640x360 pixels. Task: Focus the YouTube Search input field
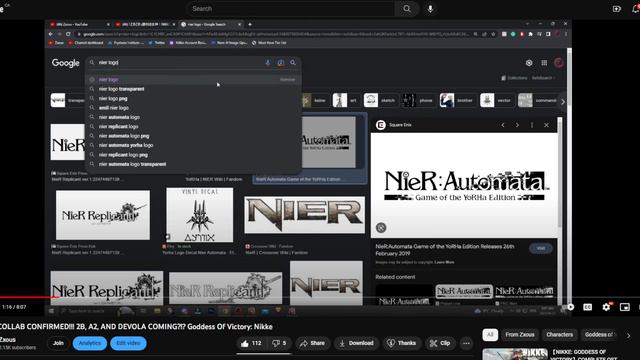tap(291, 9)
